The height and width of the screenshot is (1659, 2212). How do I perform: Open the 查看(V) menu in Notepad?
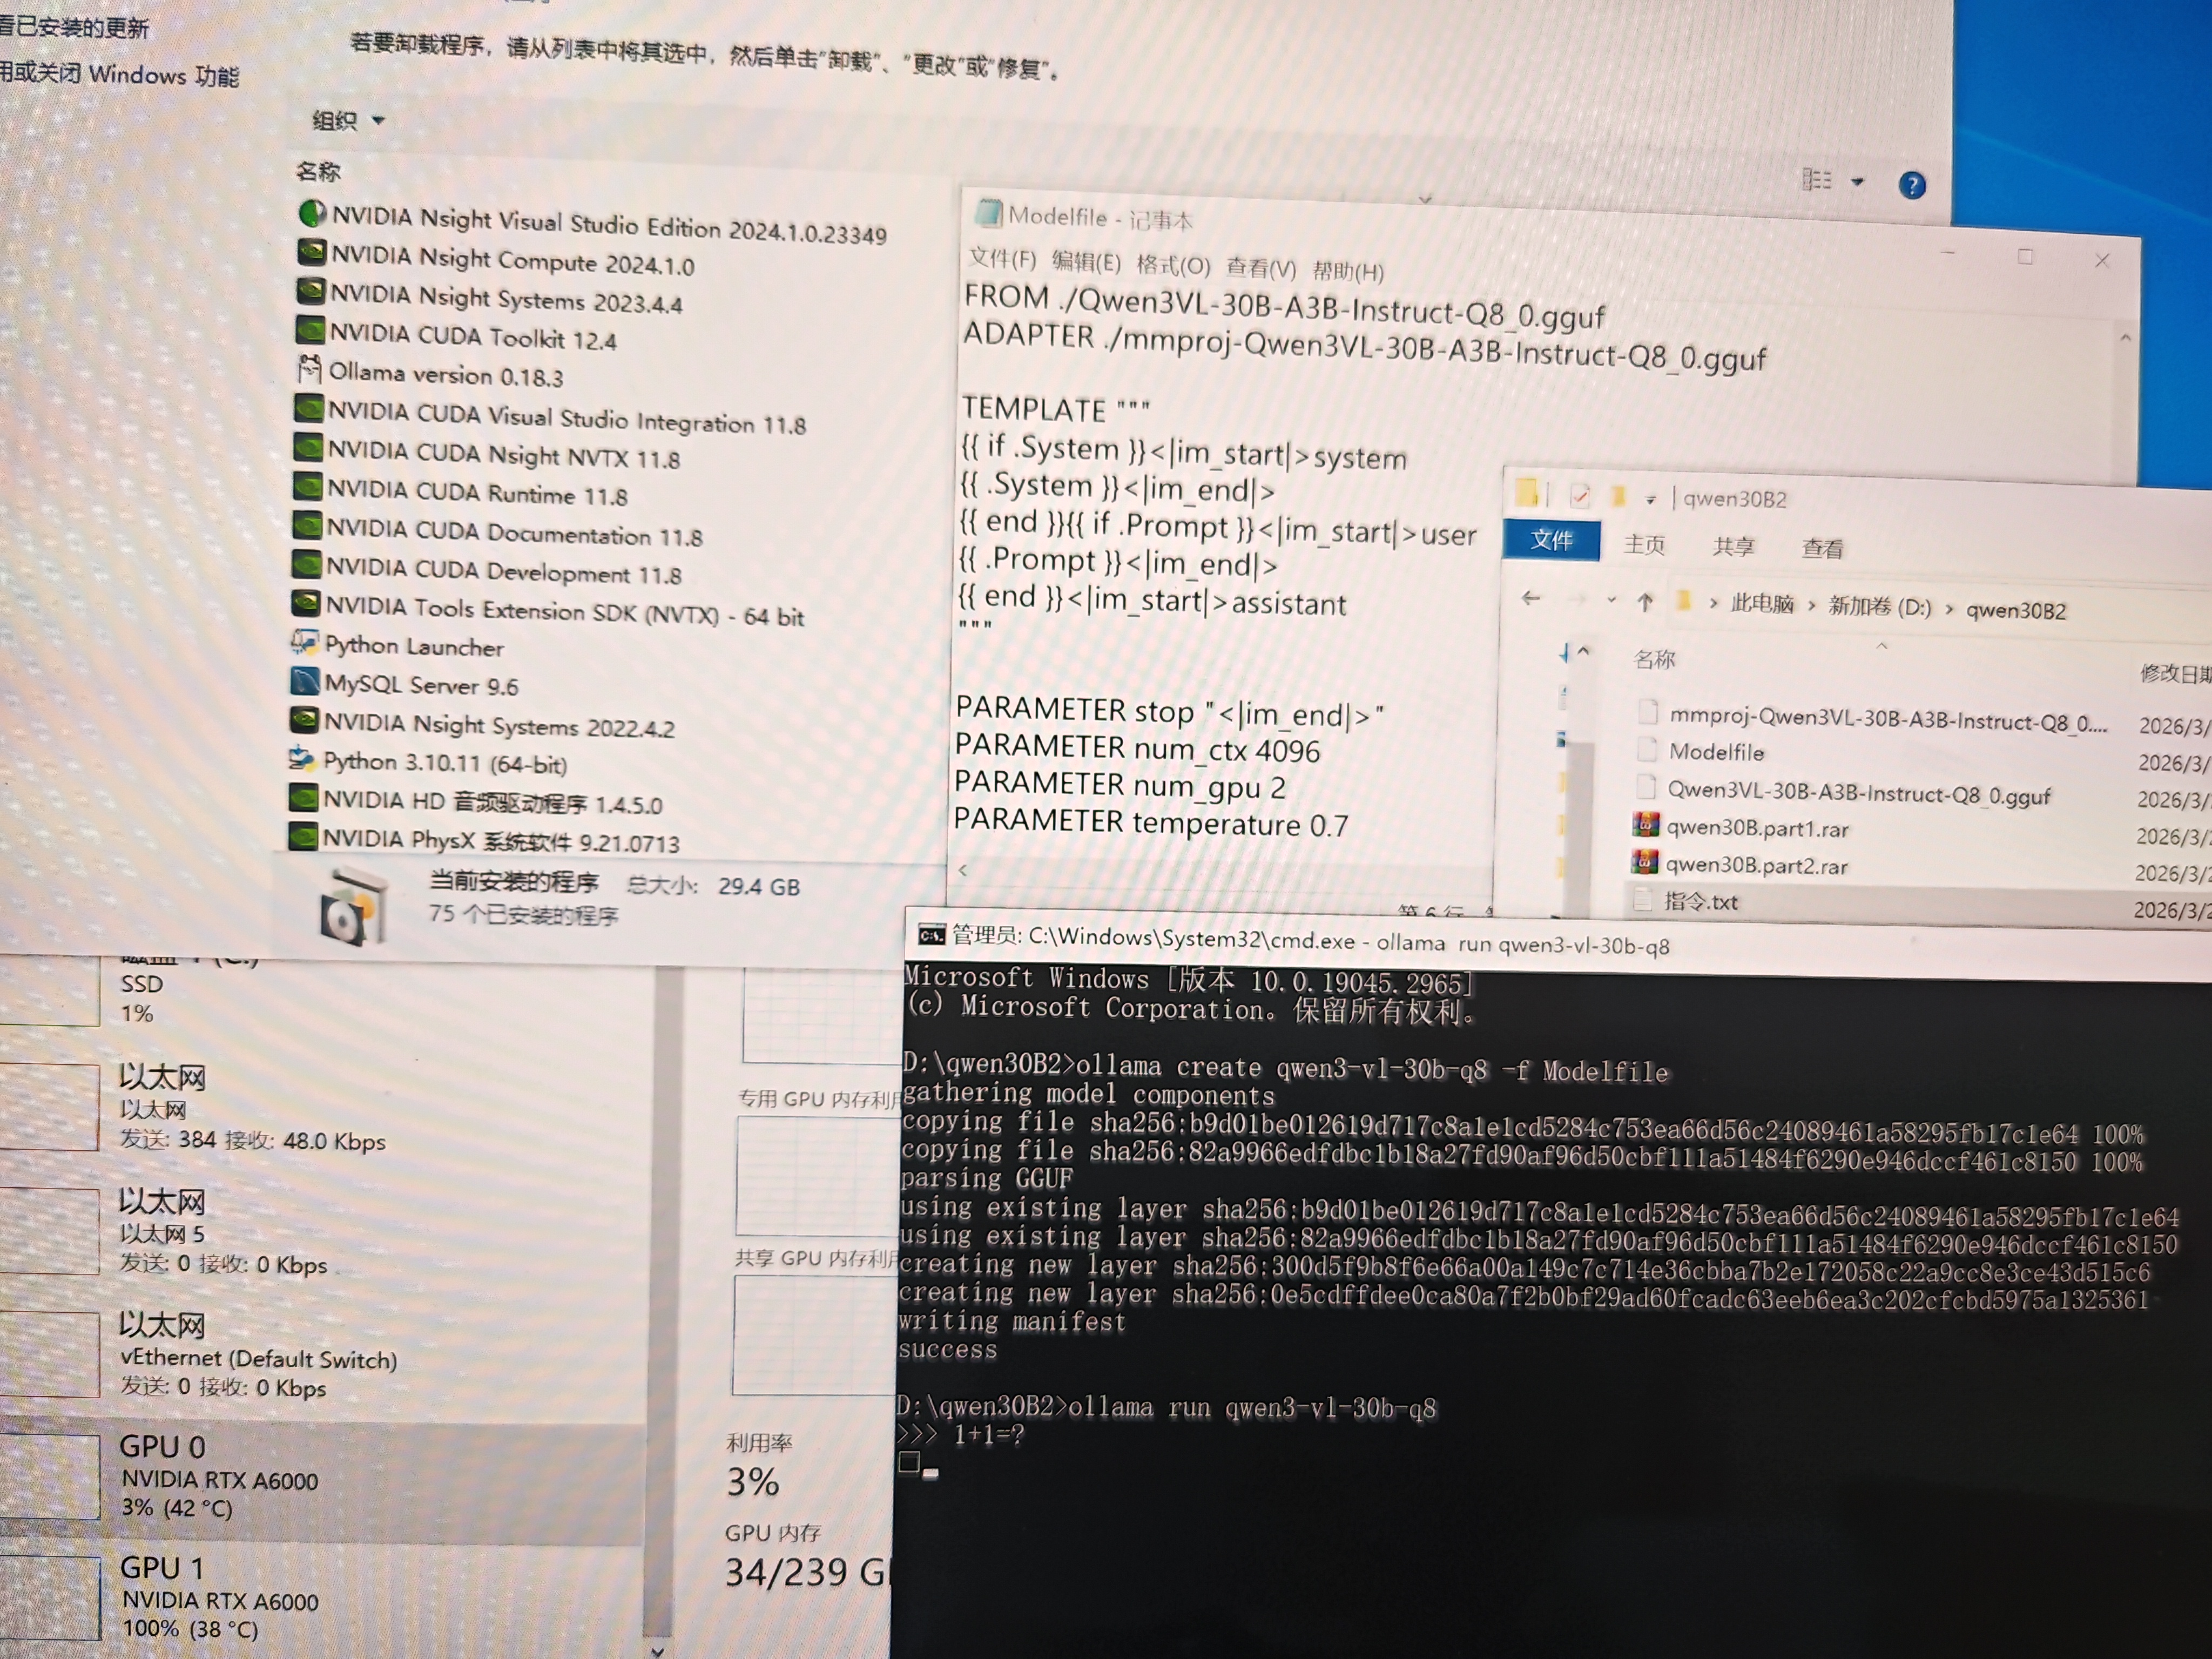point(1261,268)
